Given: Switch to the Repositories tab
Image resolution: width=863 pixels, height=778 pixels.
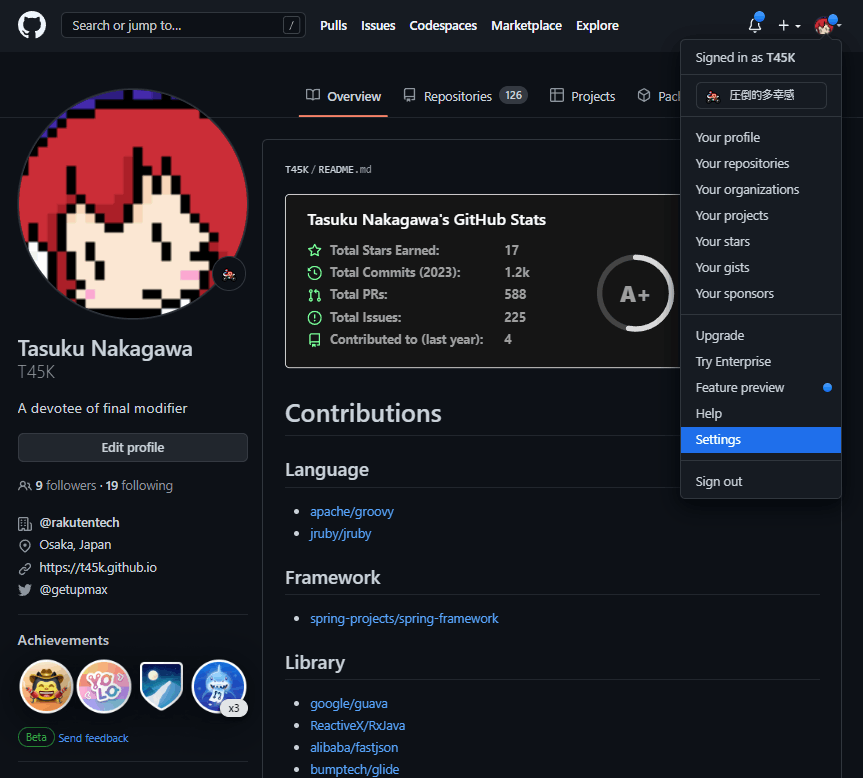Looking at the screenshot, I should click(x=466, y=96).
